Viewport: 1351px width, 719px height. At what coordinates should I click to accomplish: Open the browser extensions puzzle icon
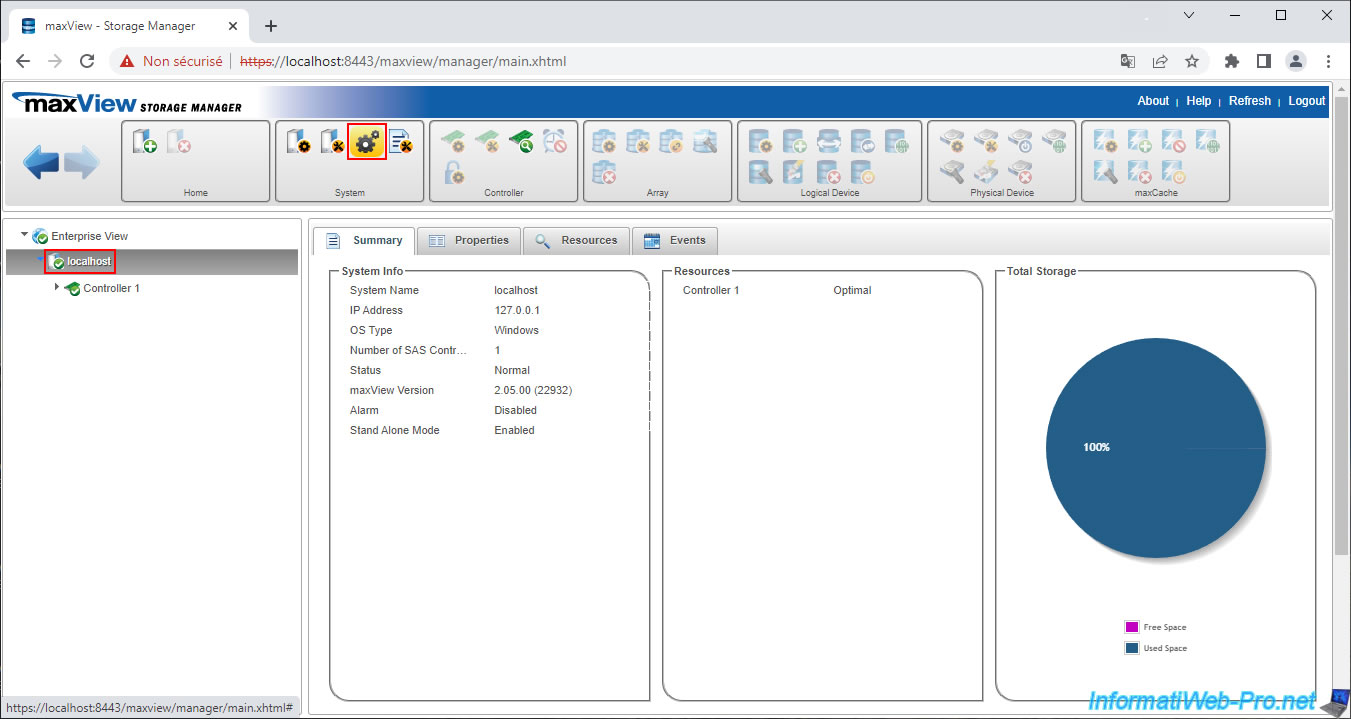pyautogui.click(x=1232, y=61)
